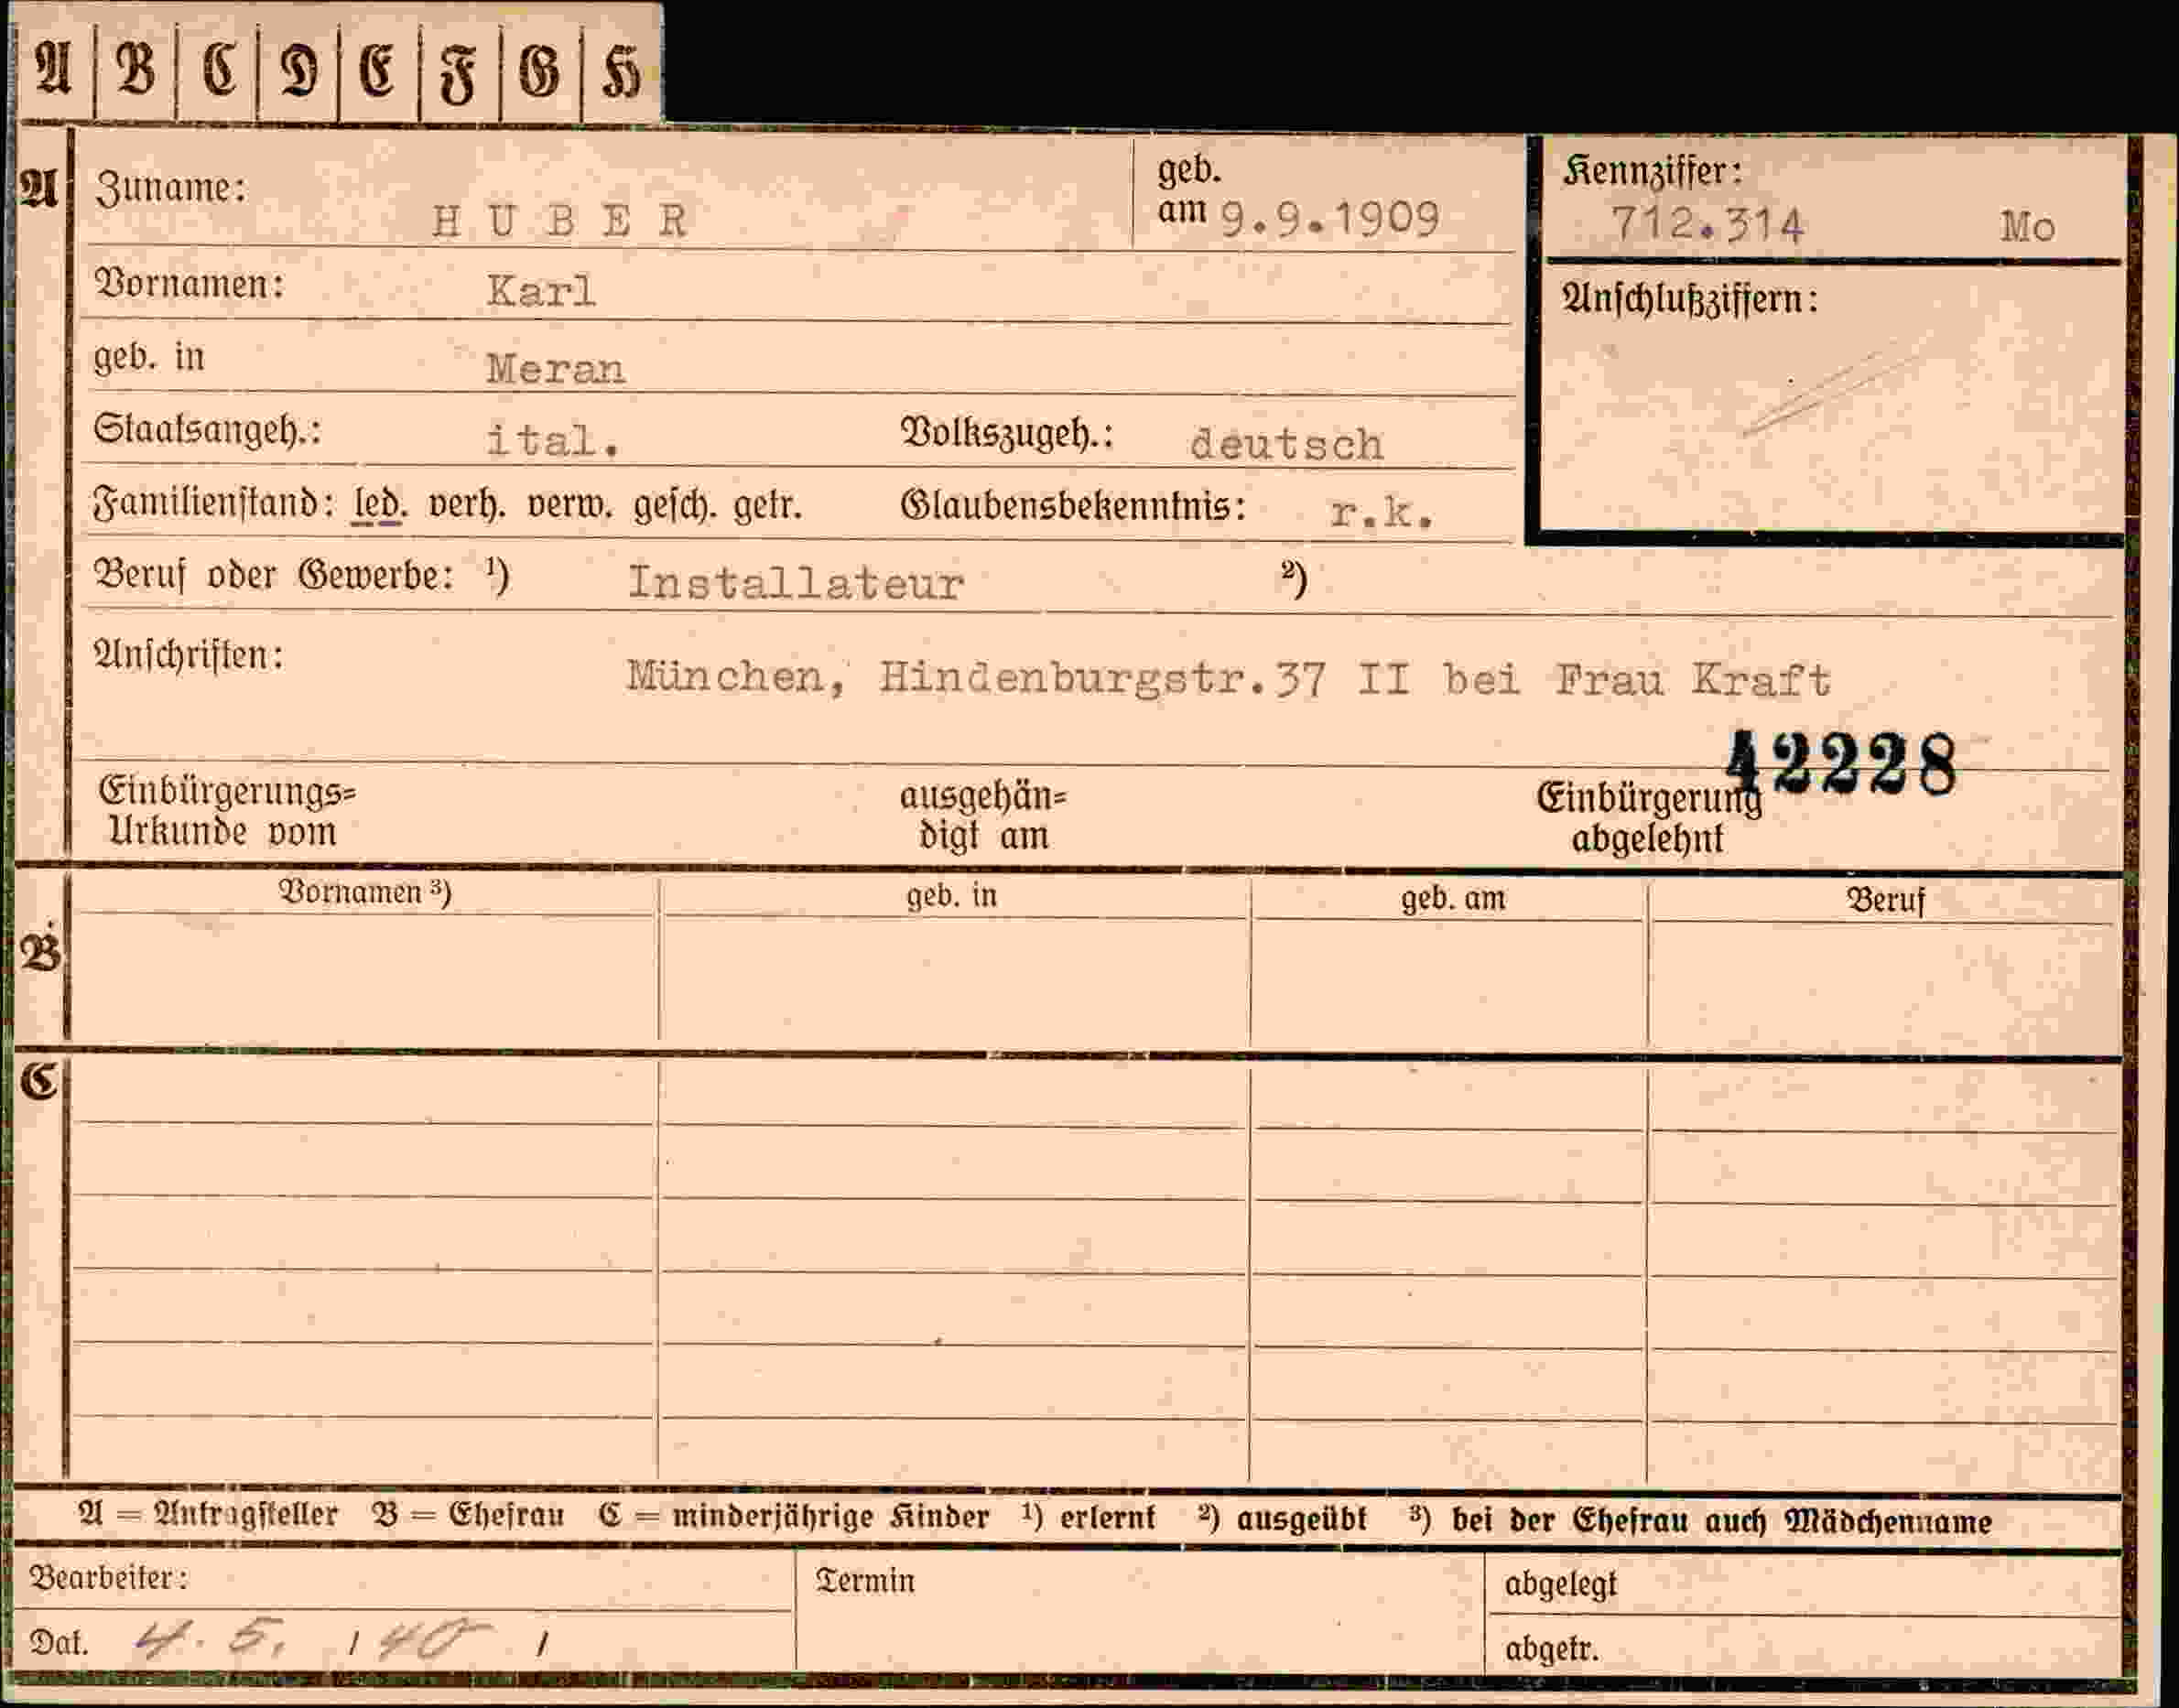The width and height of the screenshot is (2179, 1708).
Task: Click the Kennziffer number 712.314
Action: pyautogui.click(x=1708, y=224)
